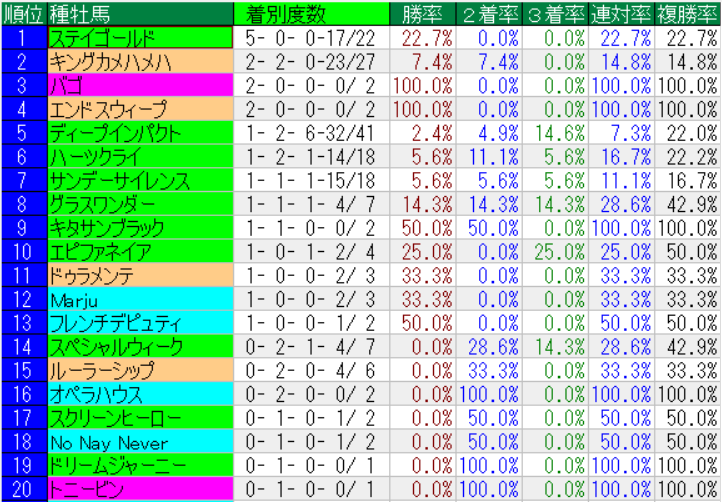The height and width of the screenshot is (502, 722).
Task: Click record 1- 2- 1-14/18
Action: pos(310,157)
